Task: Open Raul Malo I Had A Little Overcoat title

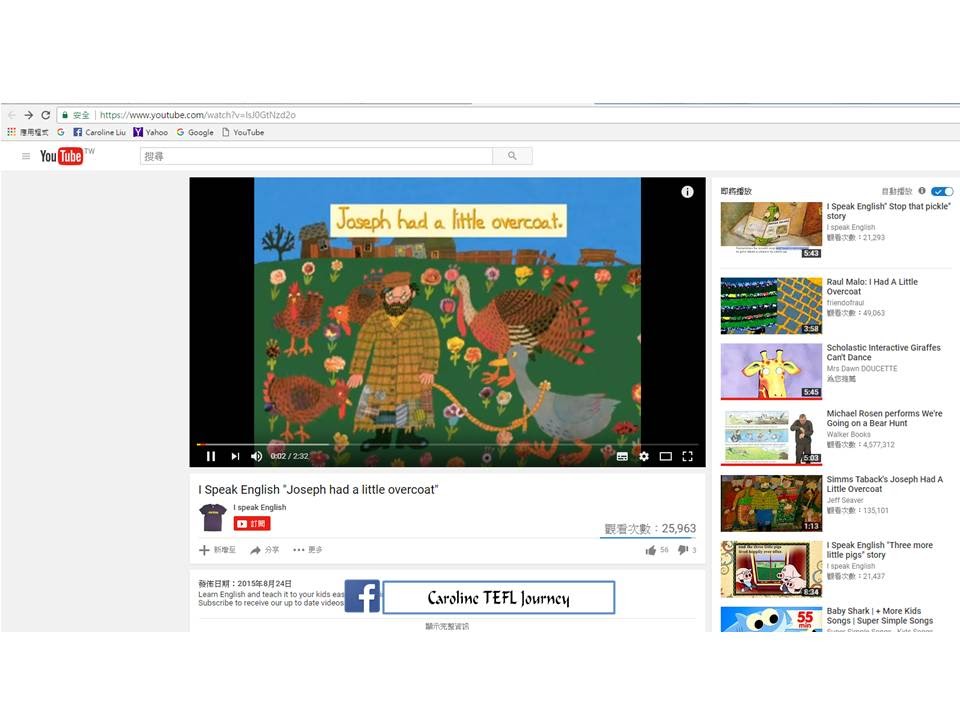Action: (x=872, y=287)
